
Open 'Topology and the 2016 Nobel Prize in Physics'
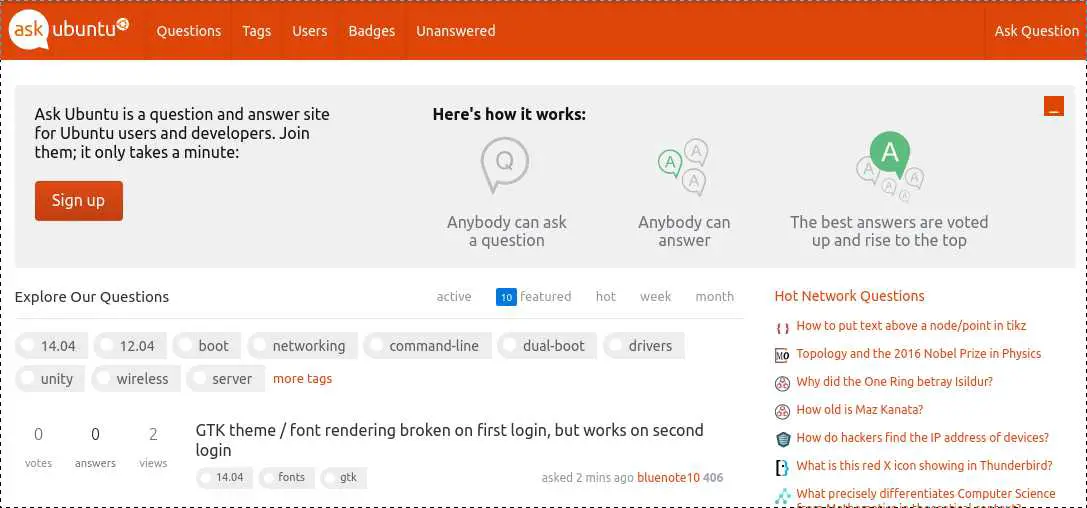919,353
